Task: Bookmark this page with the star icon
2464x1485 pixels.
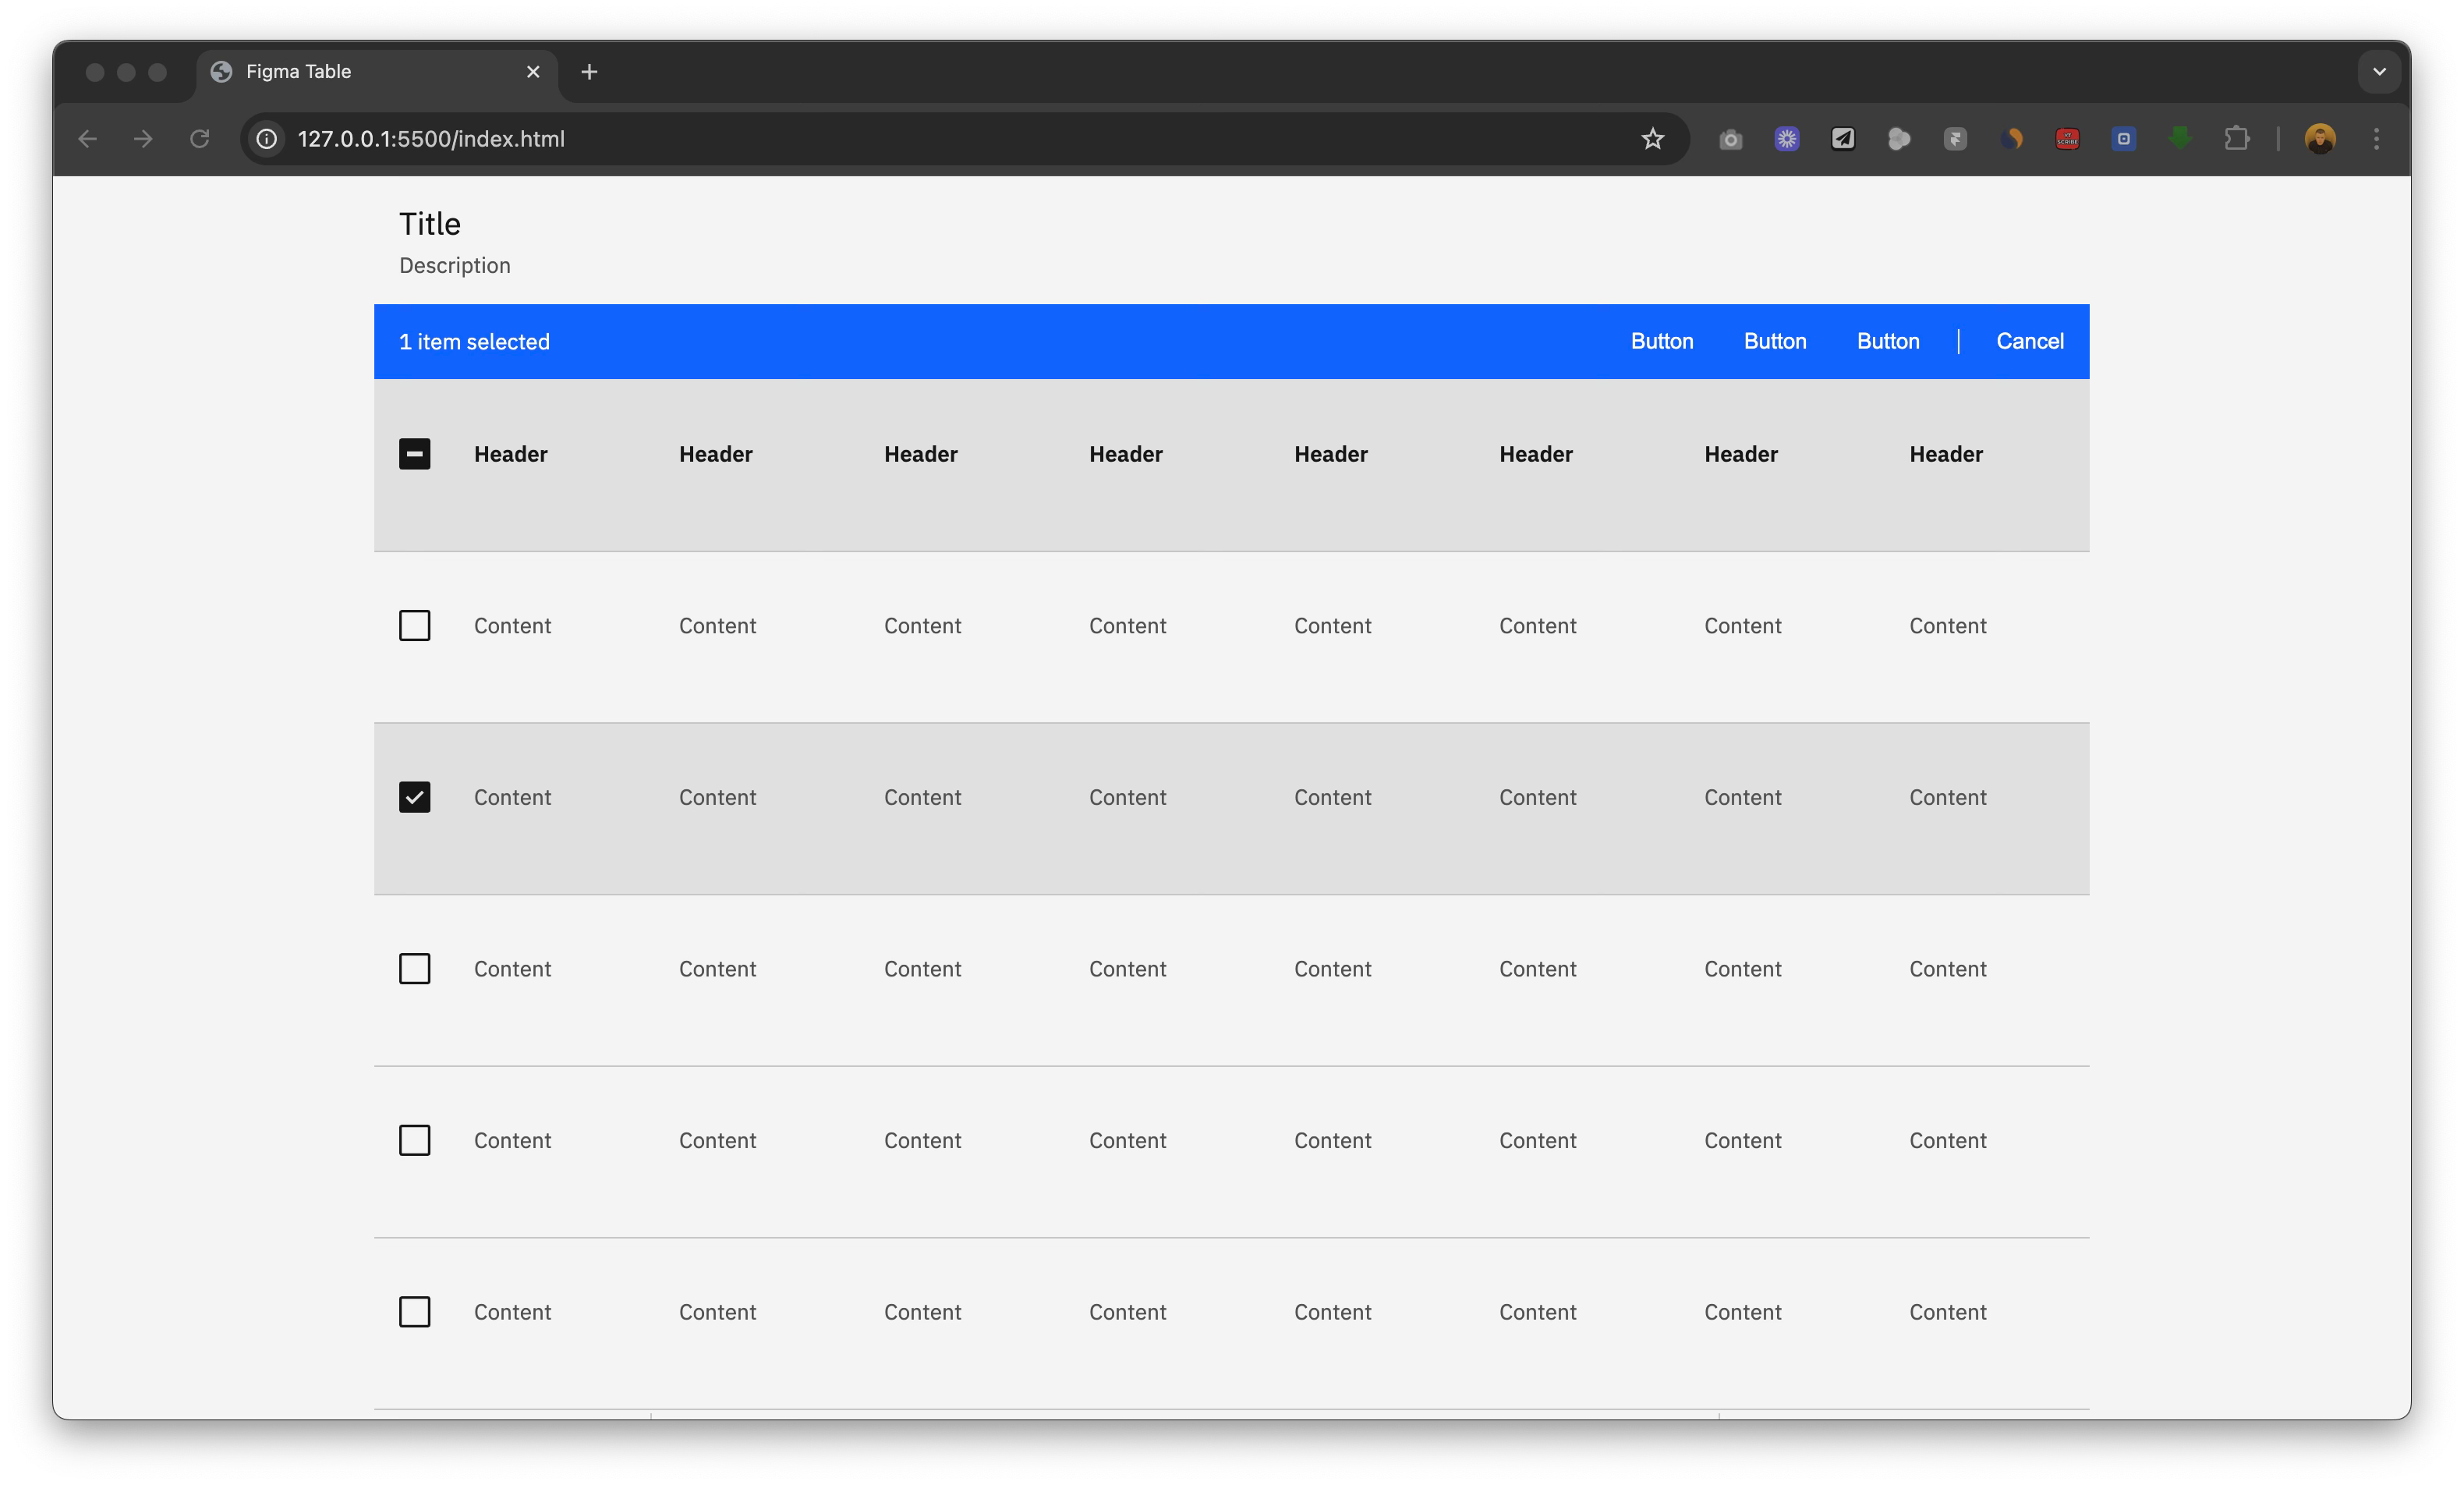Action: point(1652,139)
